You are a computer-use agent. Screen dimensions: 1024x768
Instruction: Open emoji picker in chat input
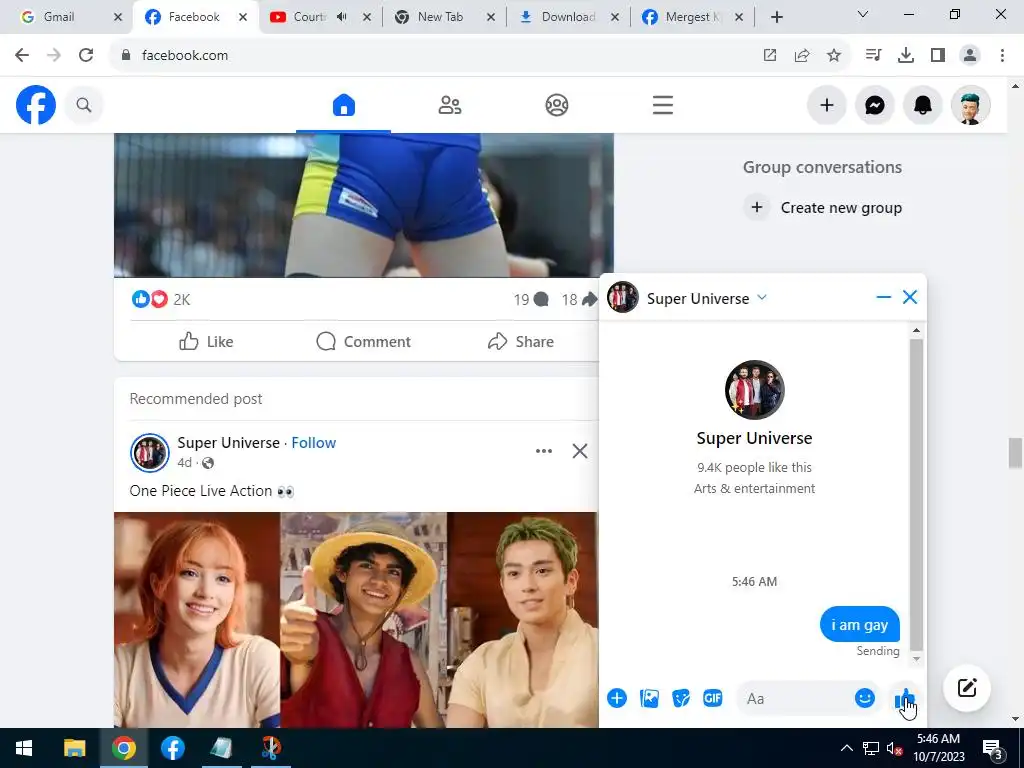pos(864,698)
